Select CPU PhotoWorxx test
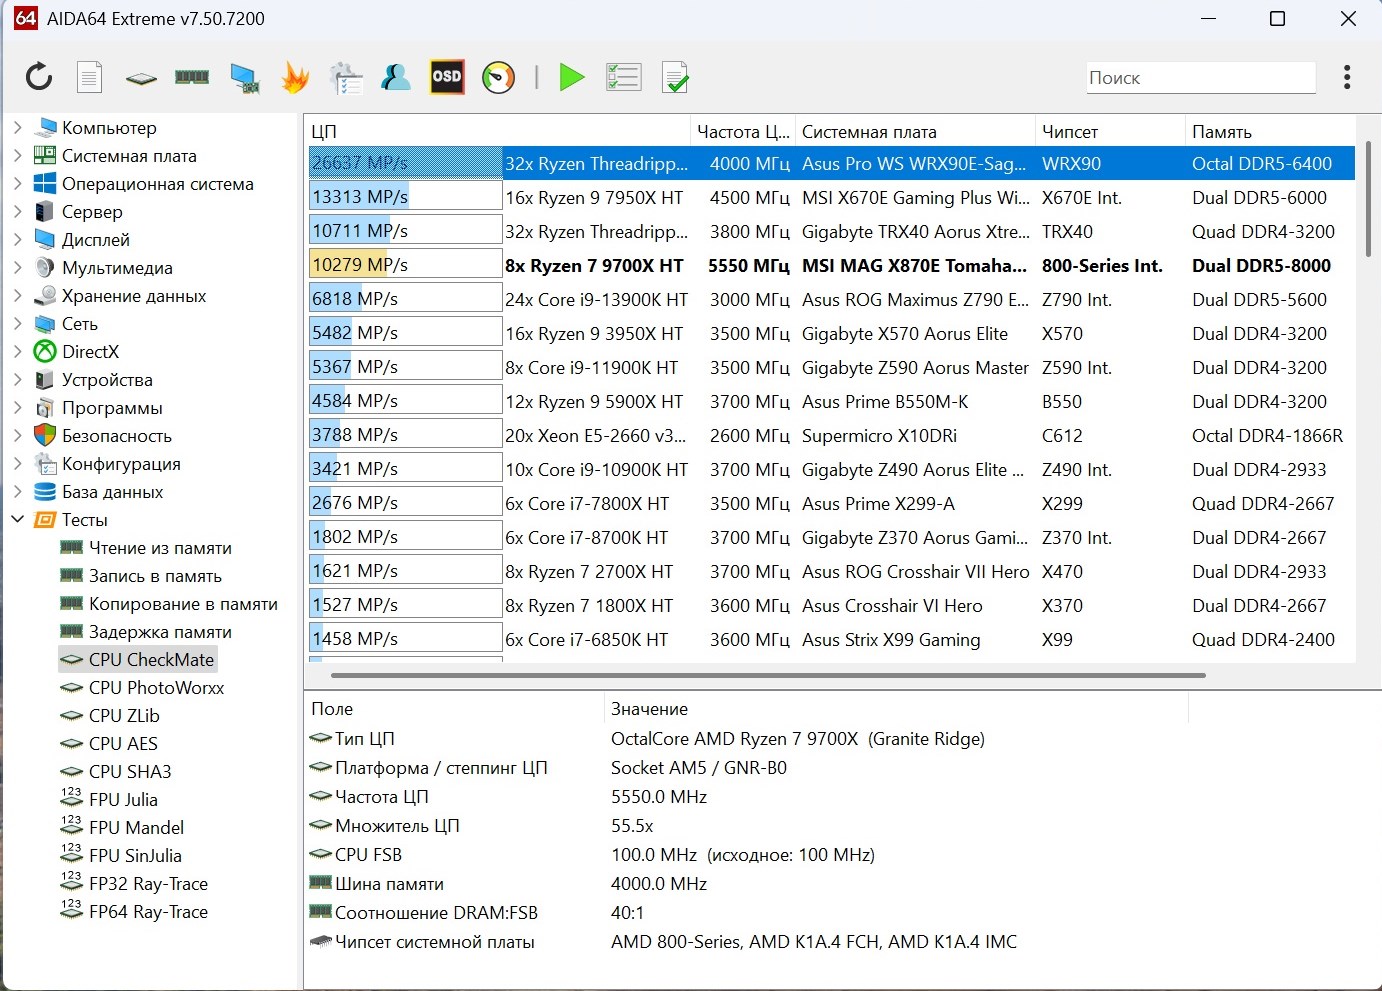The image size is (1382, 991). coord(156,688)
